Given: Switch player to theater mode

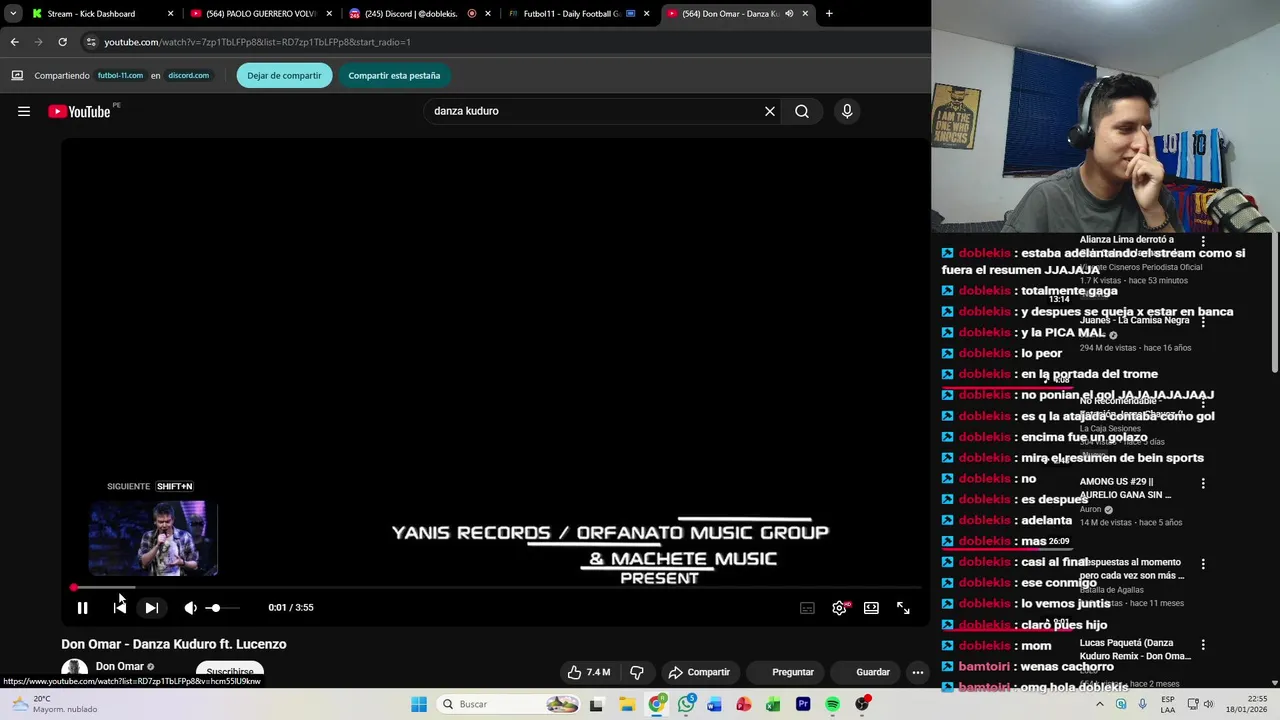Looking at the screenshot, I should pos(871,607).
